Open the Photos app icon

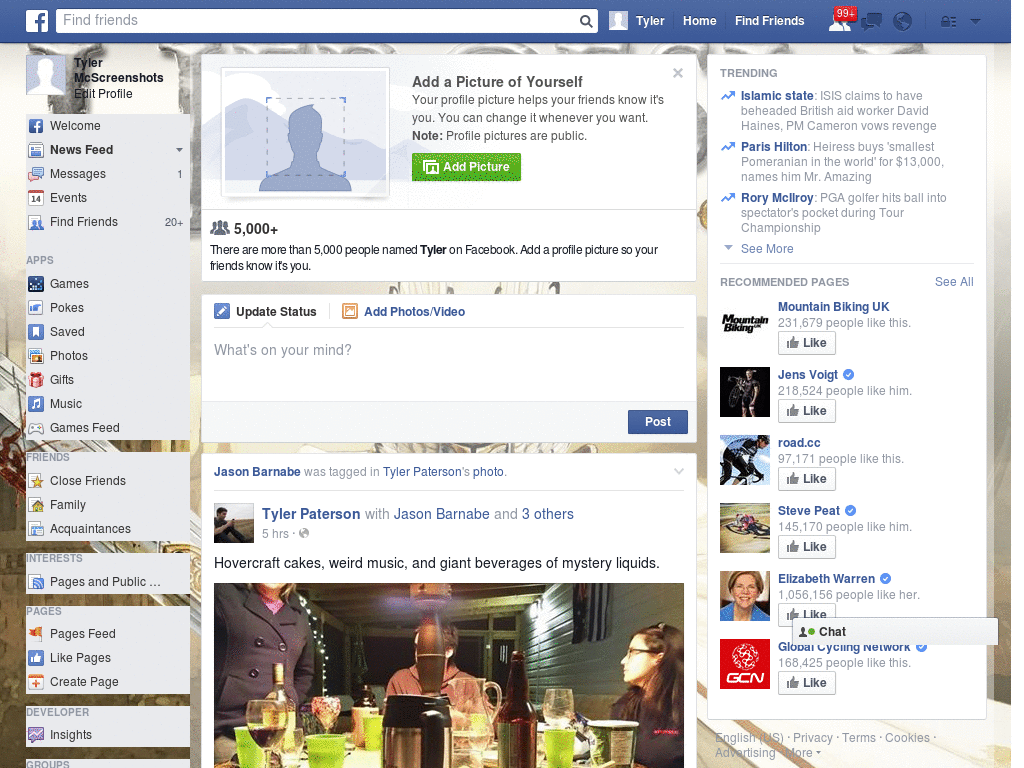36,356
